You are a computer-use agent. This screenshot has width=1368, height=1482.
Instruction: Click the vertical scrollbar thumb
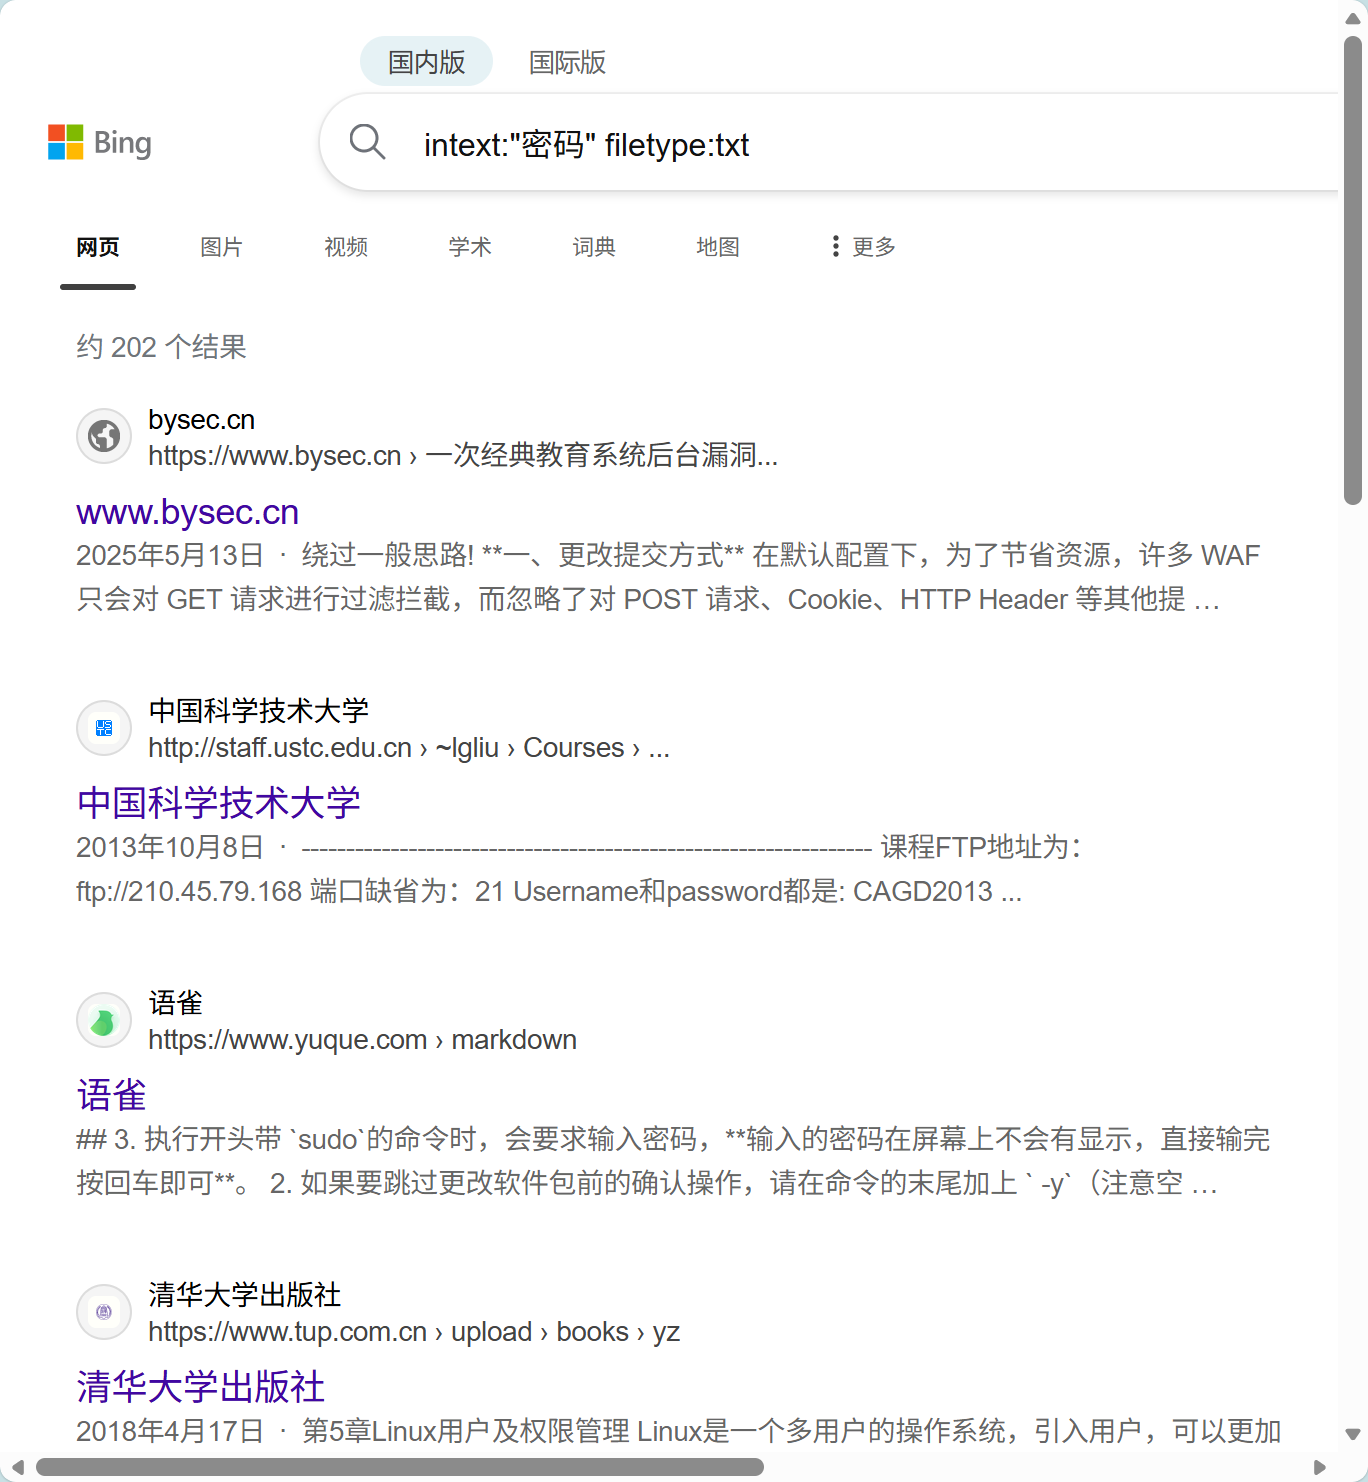pyautogui.click(x=1353, y=270)
